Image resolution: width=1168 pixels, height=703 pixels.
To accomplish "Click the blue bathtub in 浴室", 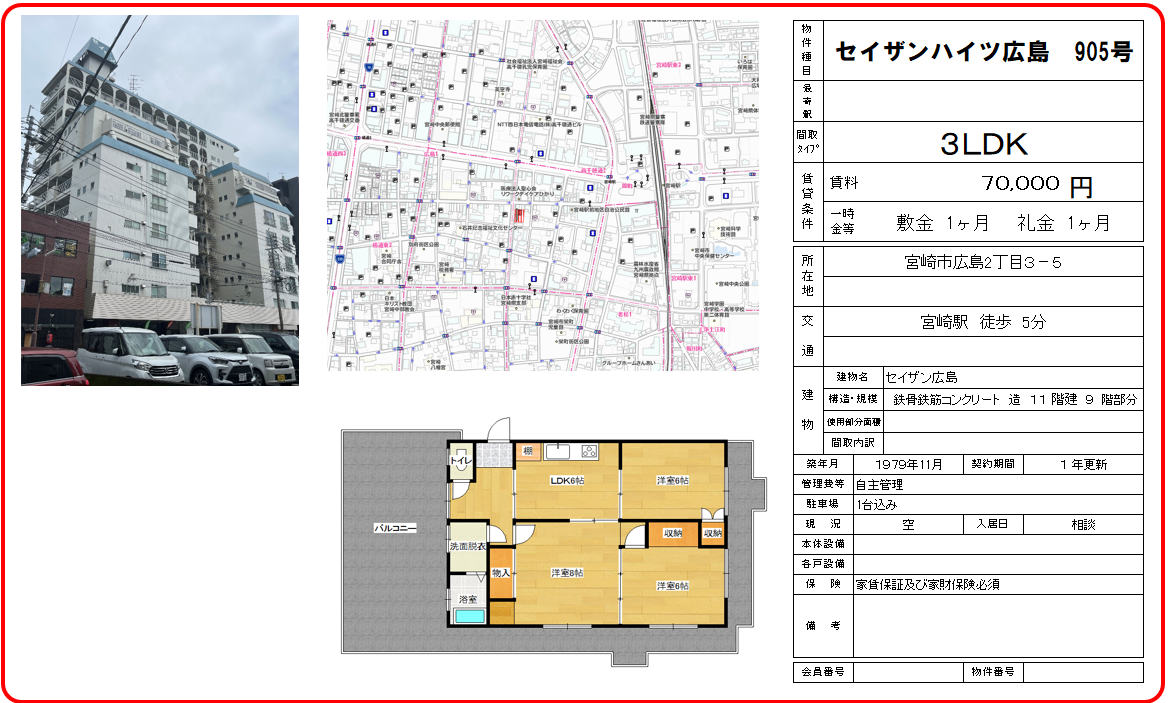I will click(468, 615).
